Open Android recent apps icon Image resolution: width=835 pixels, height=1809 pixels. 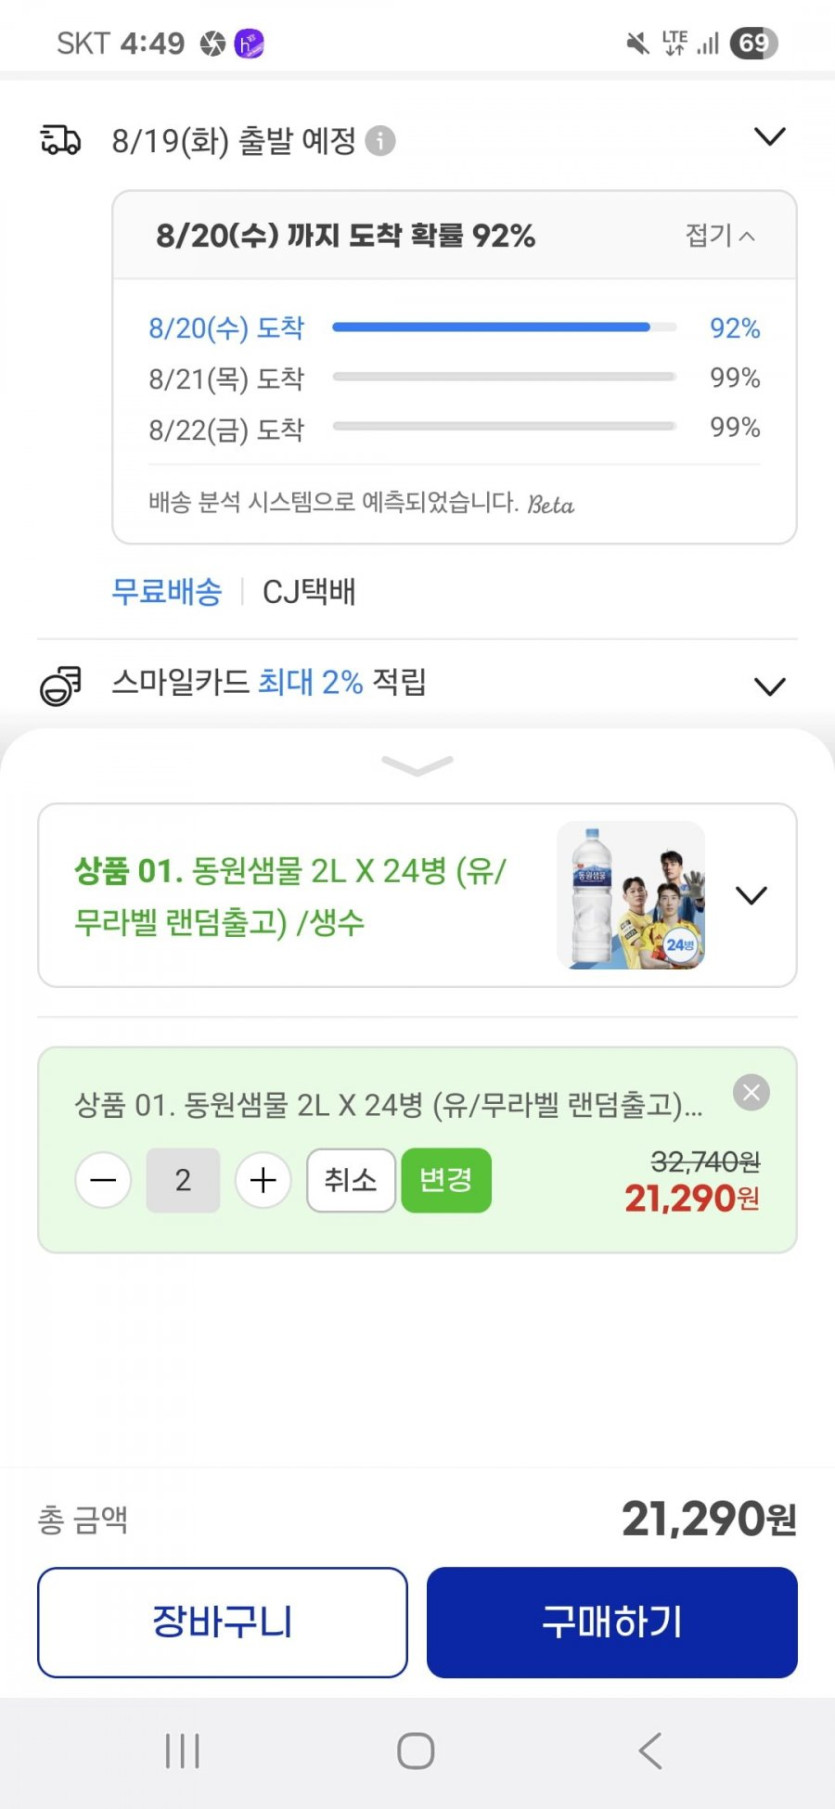(182, 1750)
